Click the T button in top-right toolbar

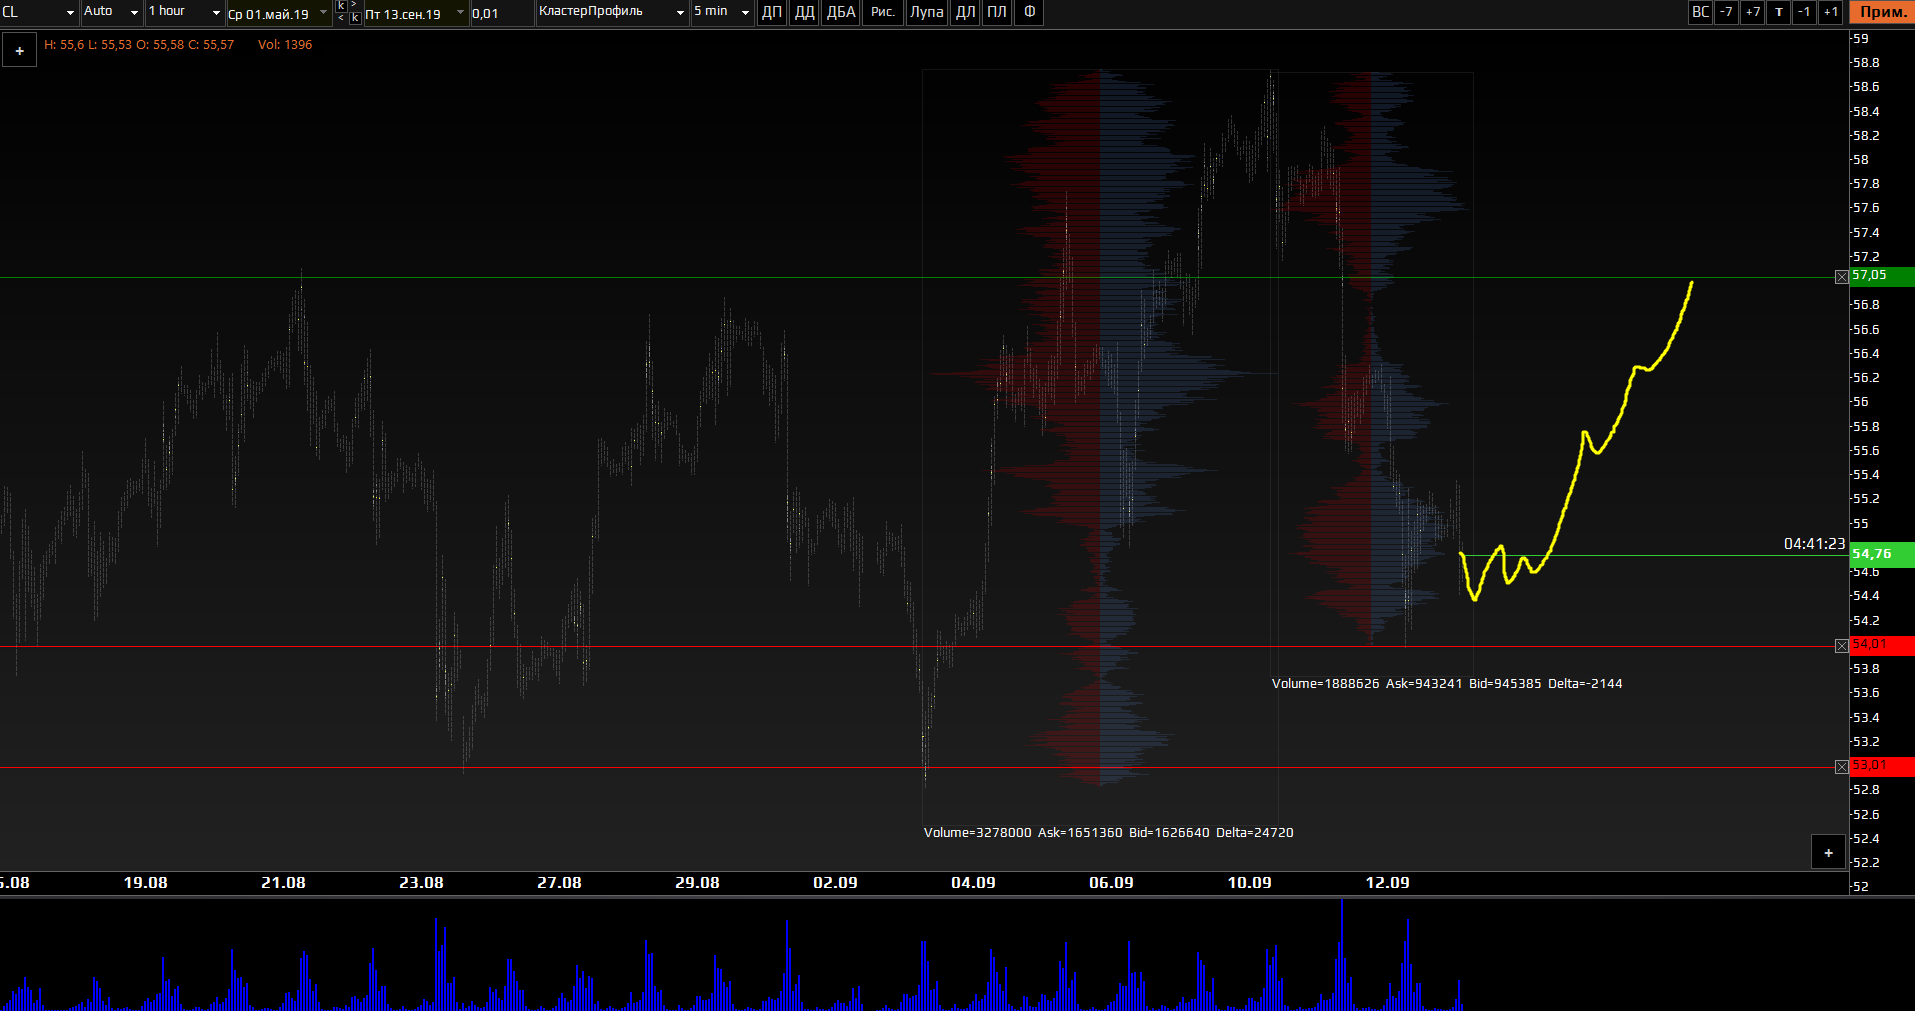click(x=1778, y=12)
